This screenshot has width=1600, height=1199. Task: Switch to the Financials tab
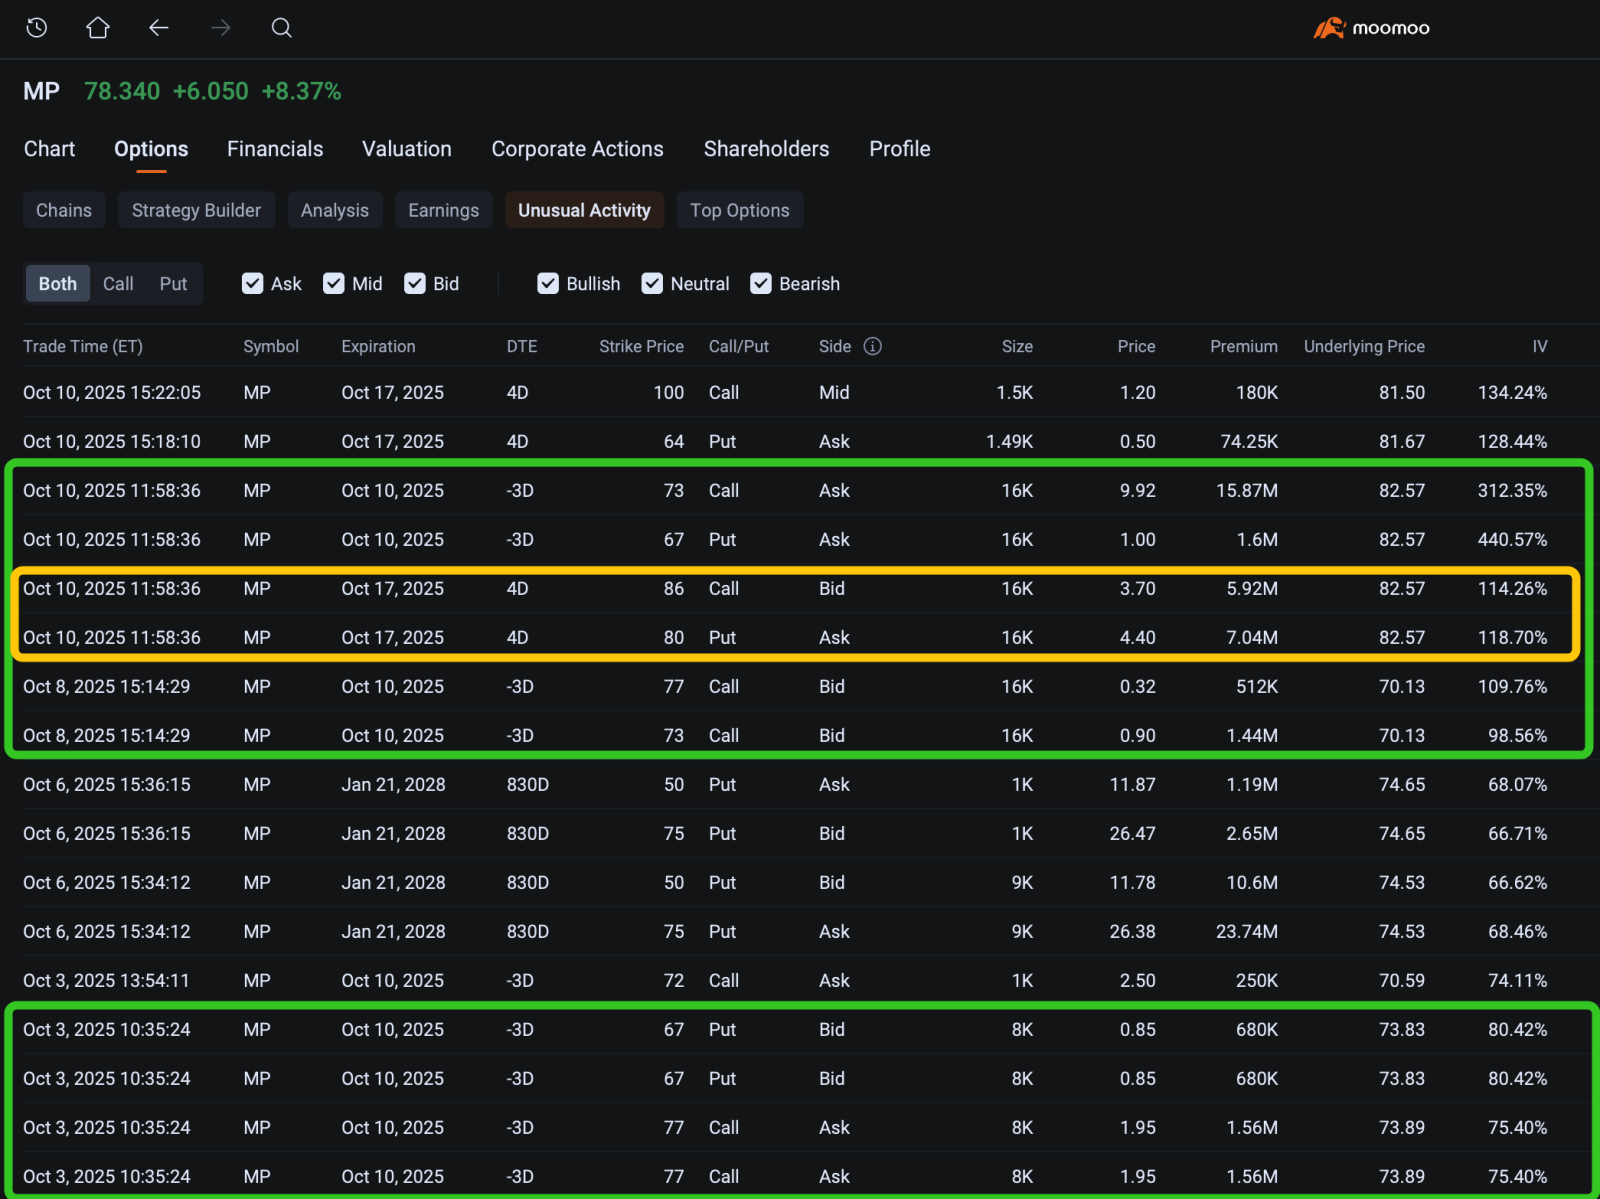pyautogui.click(x=275, y=149)
